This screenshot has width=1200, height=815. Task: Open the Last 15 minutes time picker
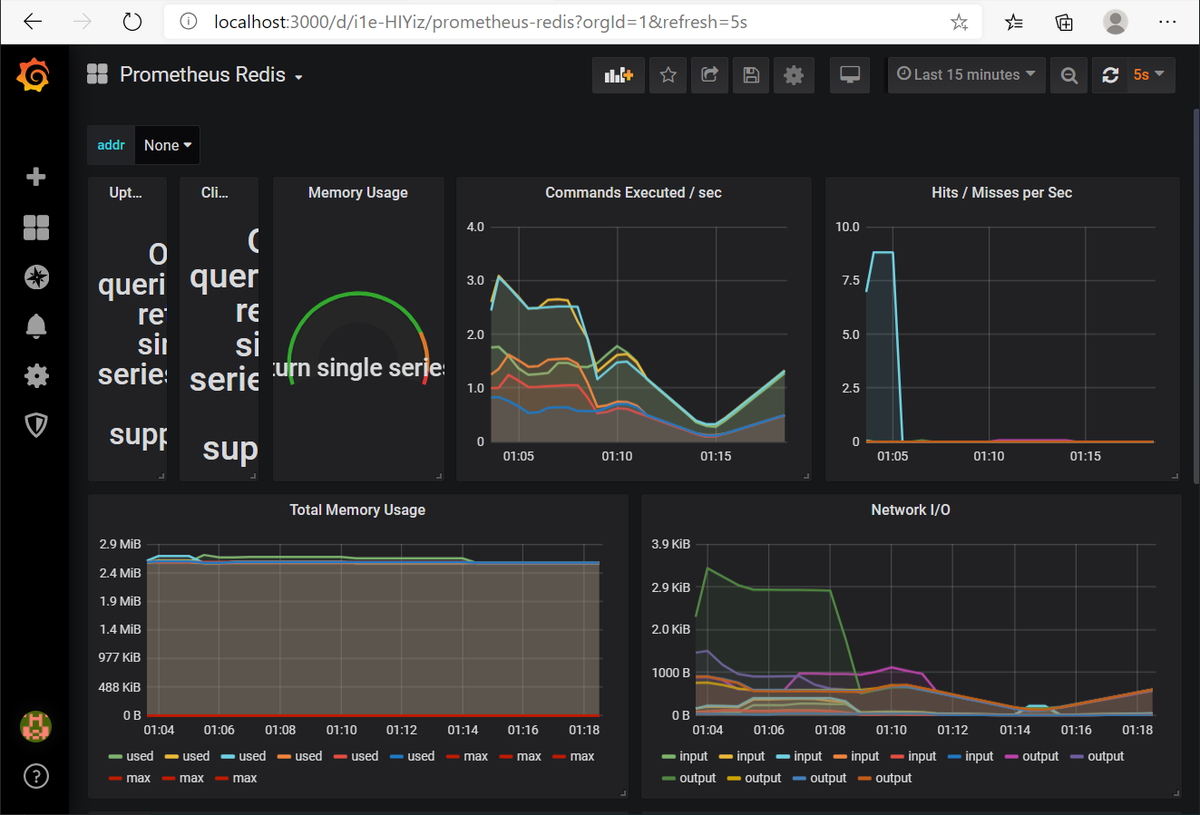point(966,75)
